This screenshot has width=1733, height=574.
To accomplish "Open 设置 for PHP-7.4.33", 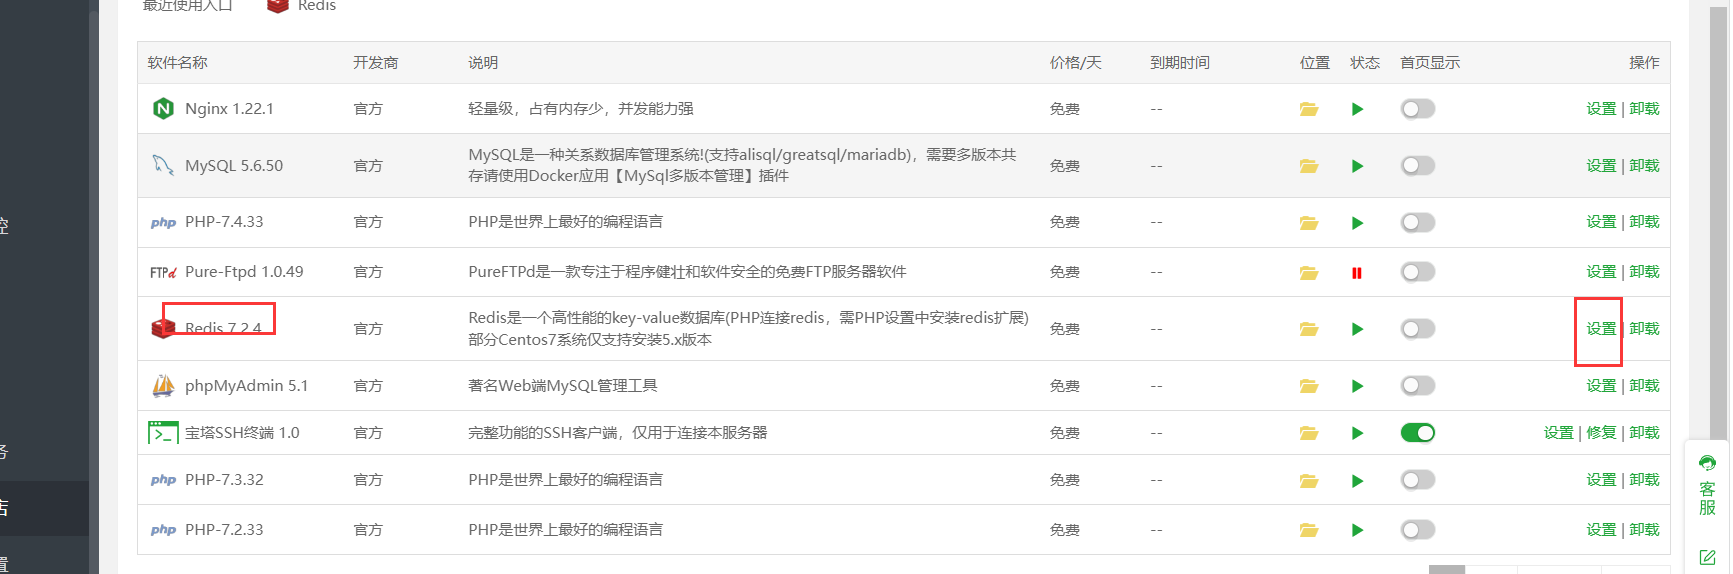I will 1601,222.
